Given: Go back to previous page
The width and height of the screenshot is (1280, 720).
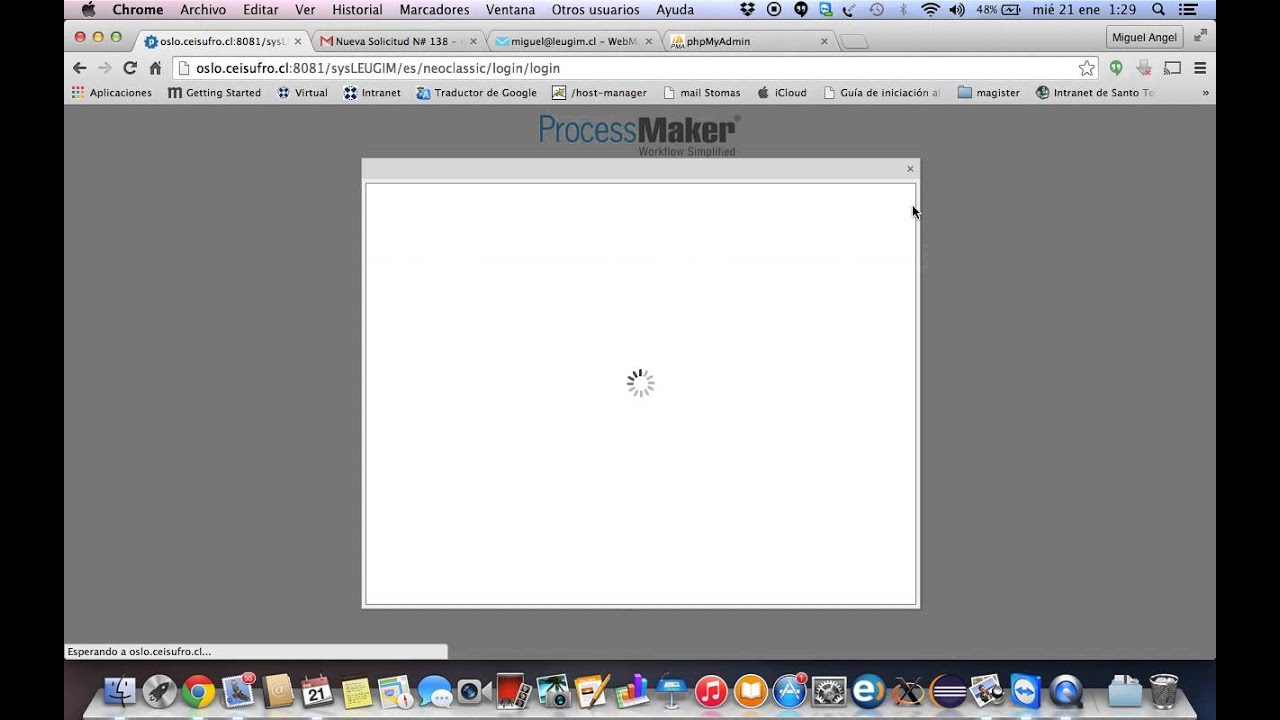Looking at the screenshot, I should pyautogui.click(x=80, y=68).
